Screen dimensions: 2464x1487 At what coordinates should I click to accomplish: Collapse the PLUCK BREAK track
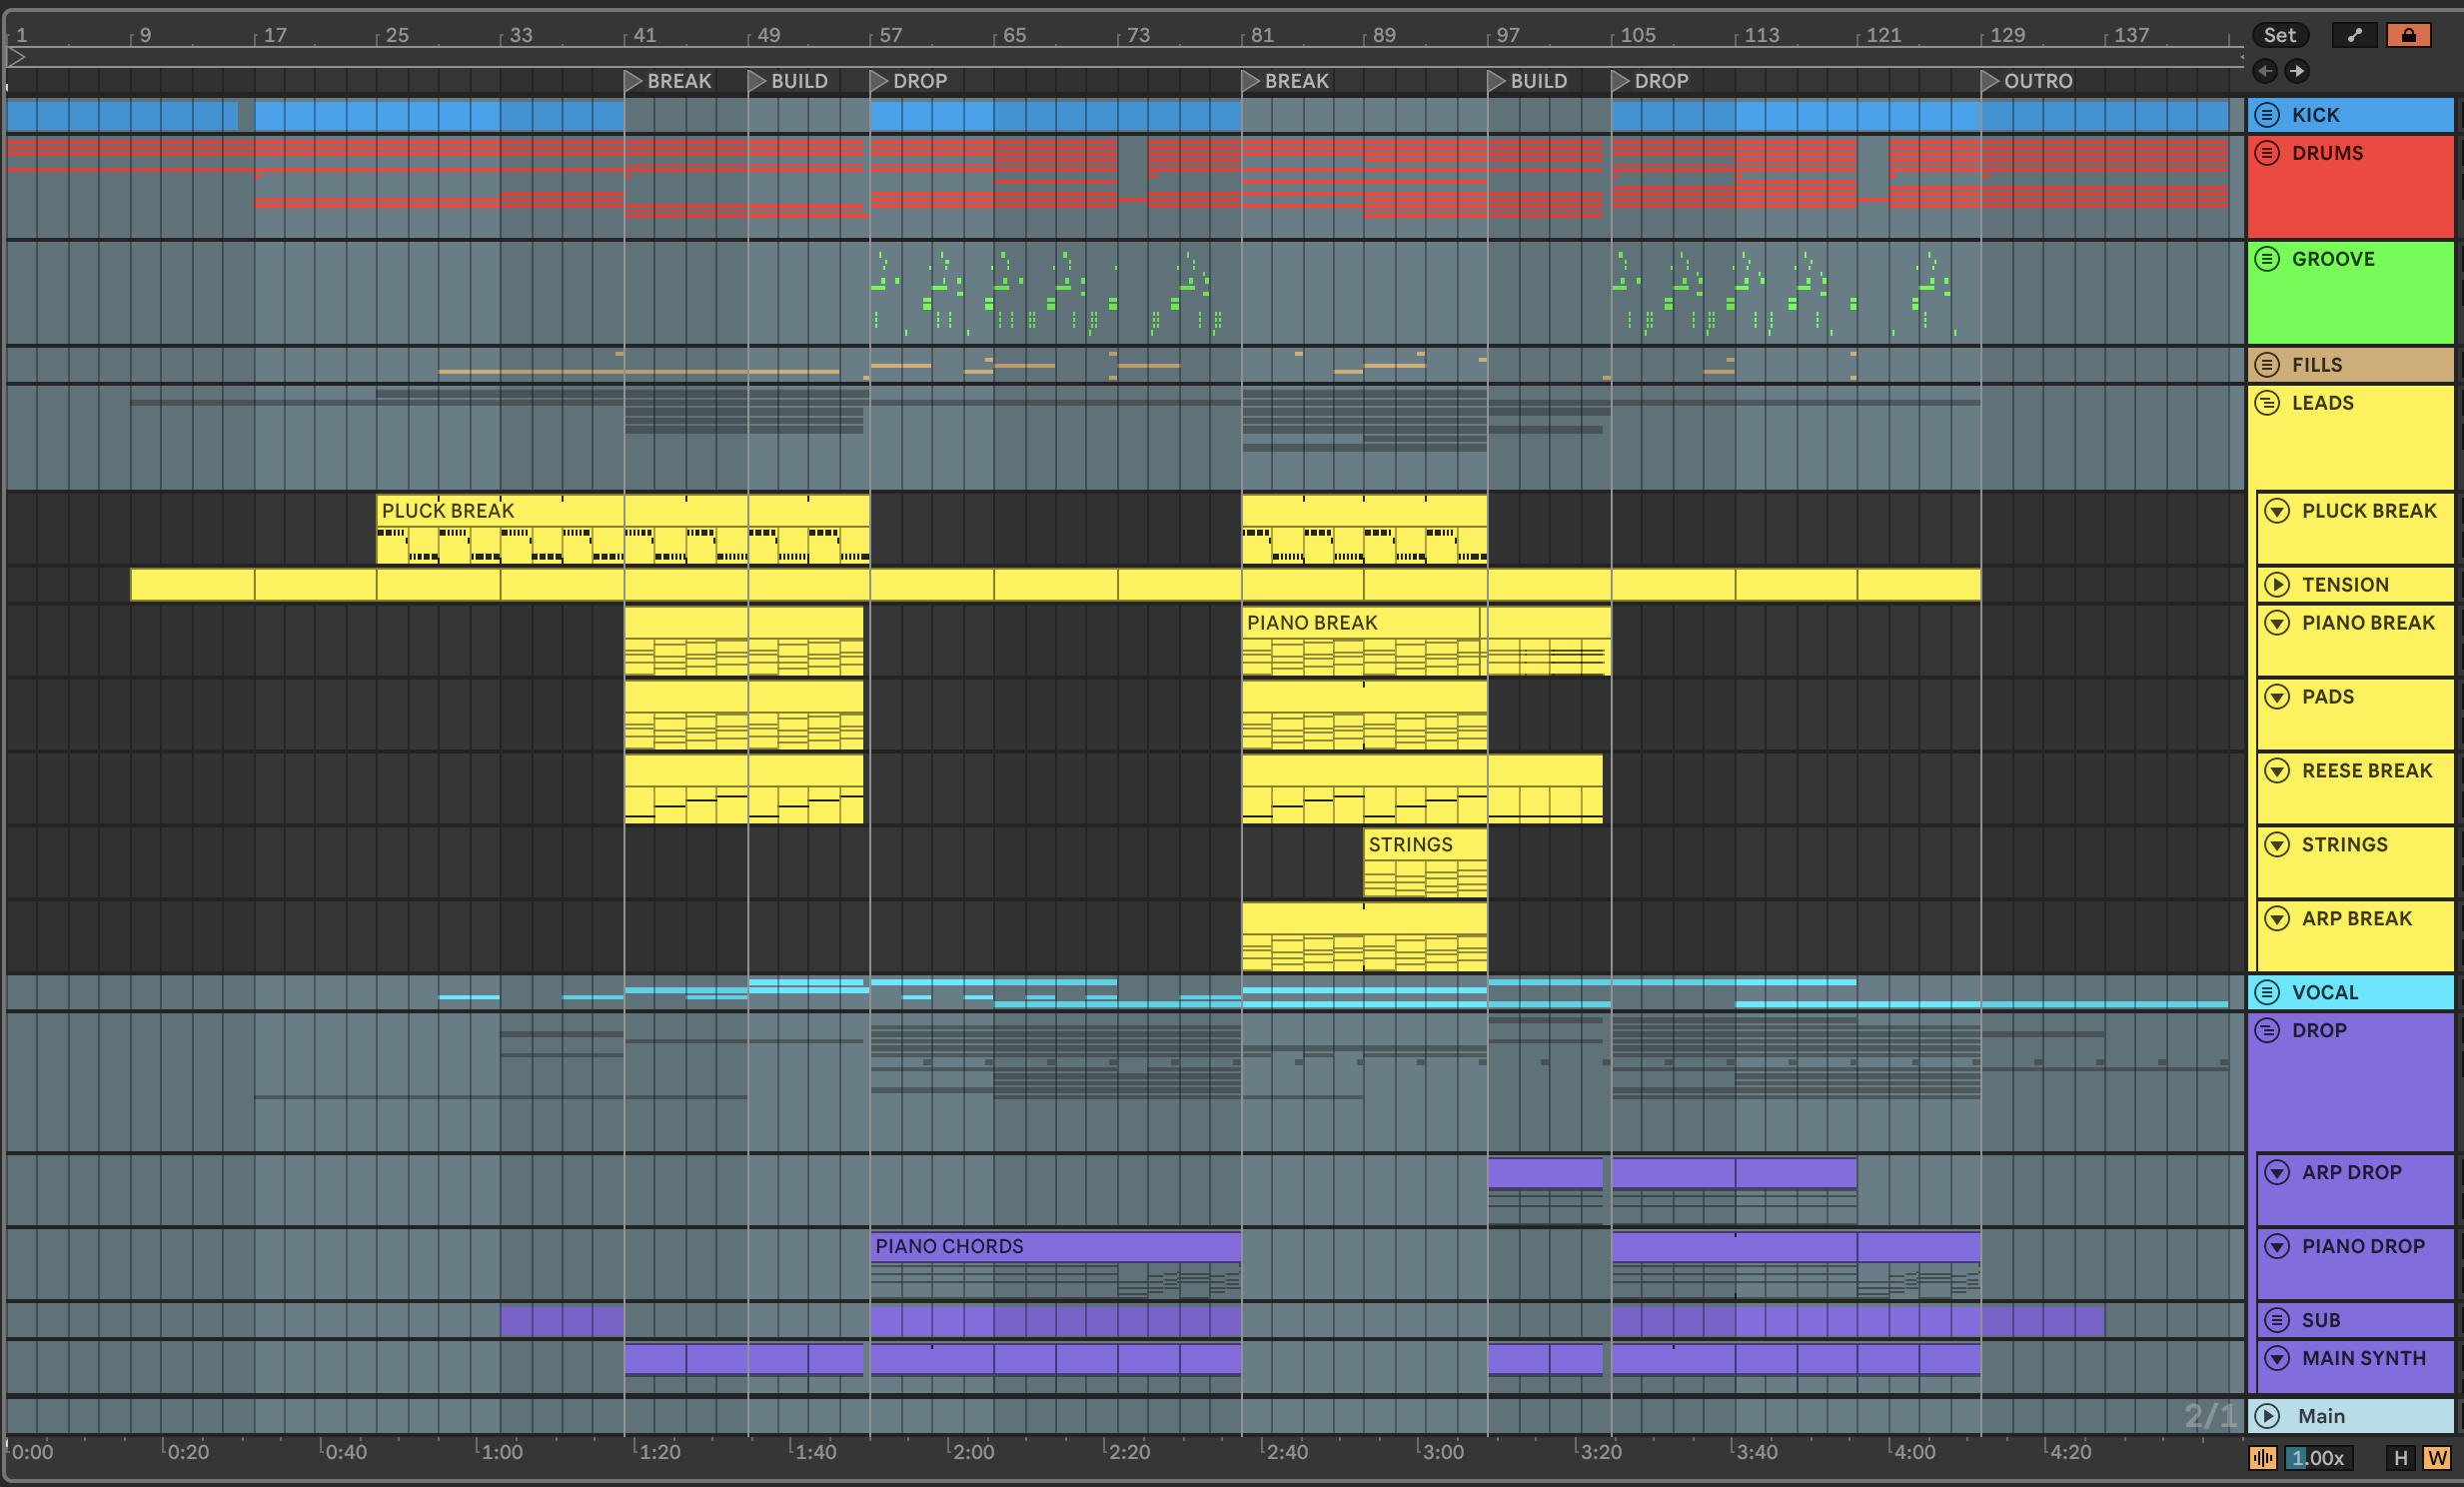tap(2277, 511)
